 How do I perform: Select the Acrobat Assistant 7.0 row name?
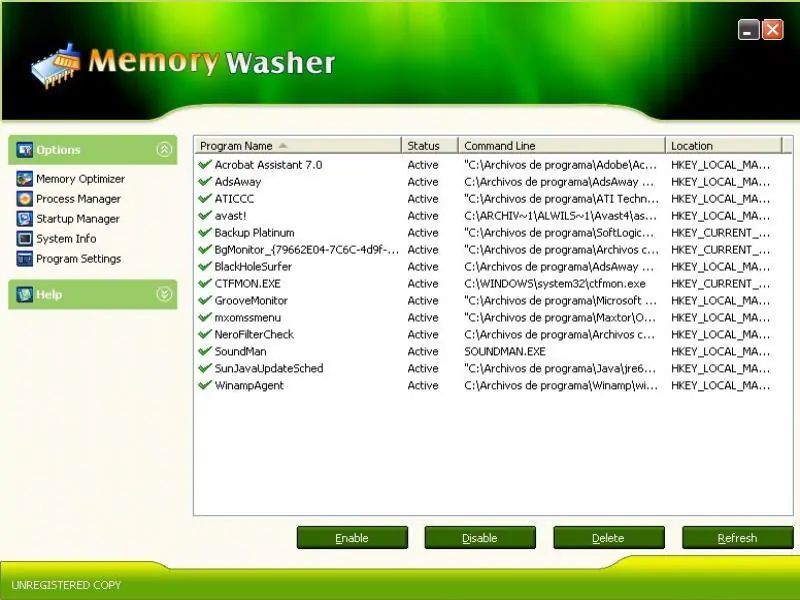[268, 165]
